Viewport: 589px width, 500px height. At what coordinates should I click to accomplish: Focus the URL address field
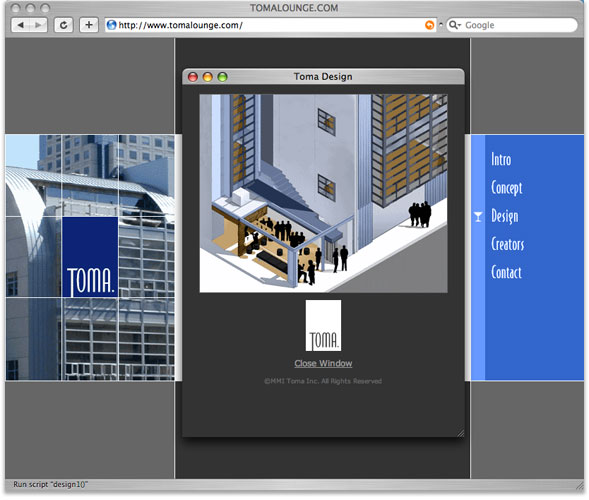tap(270, 25)
